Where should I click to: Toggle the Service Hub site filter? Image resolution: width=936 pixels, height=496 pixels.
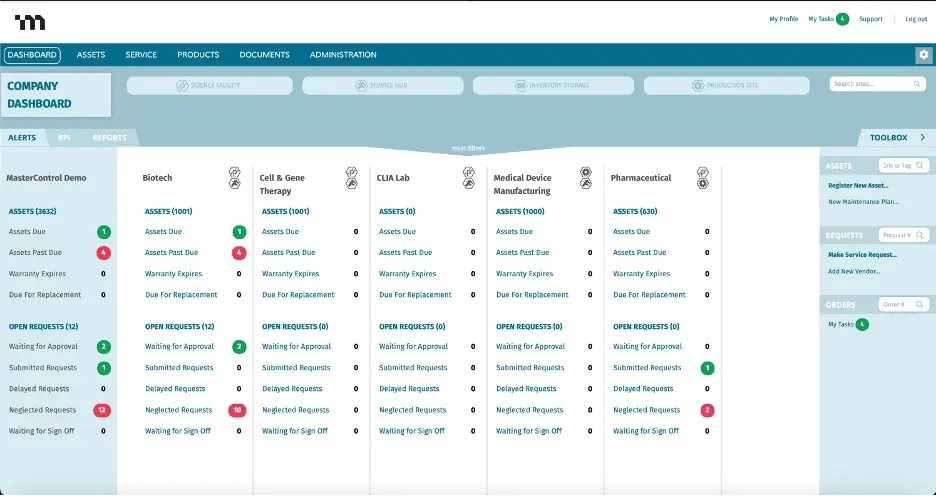[x=382, y=86]
